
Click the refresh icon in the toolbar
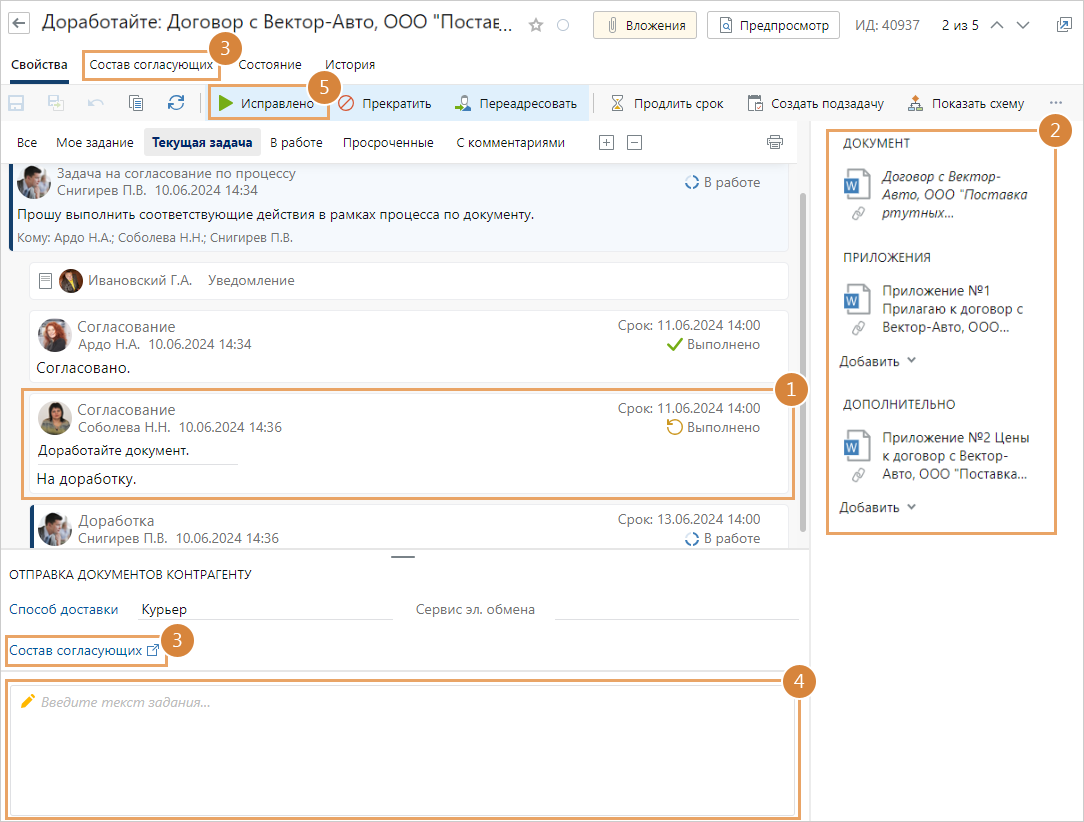(176, 103)
